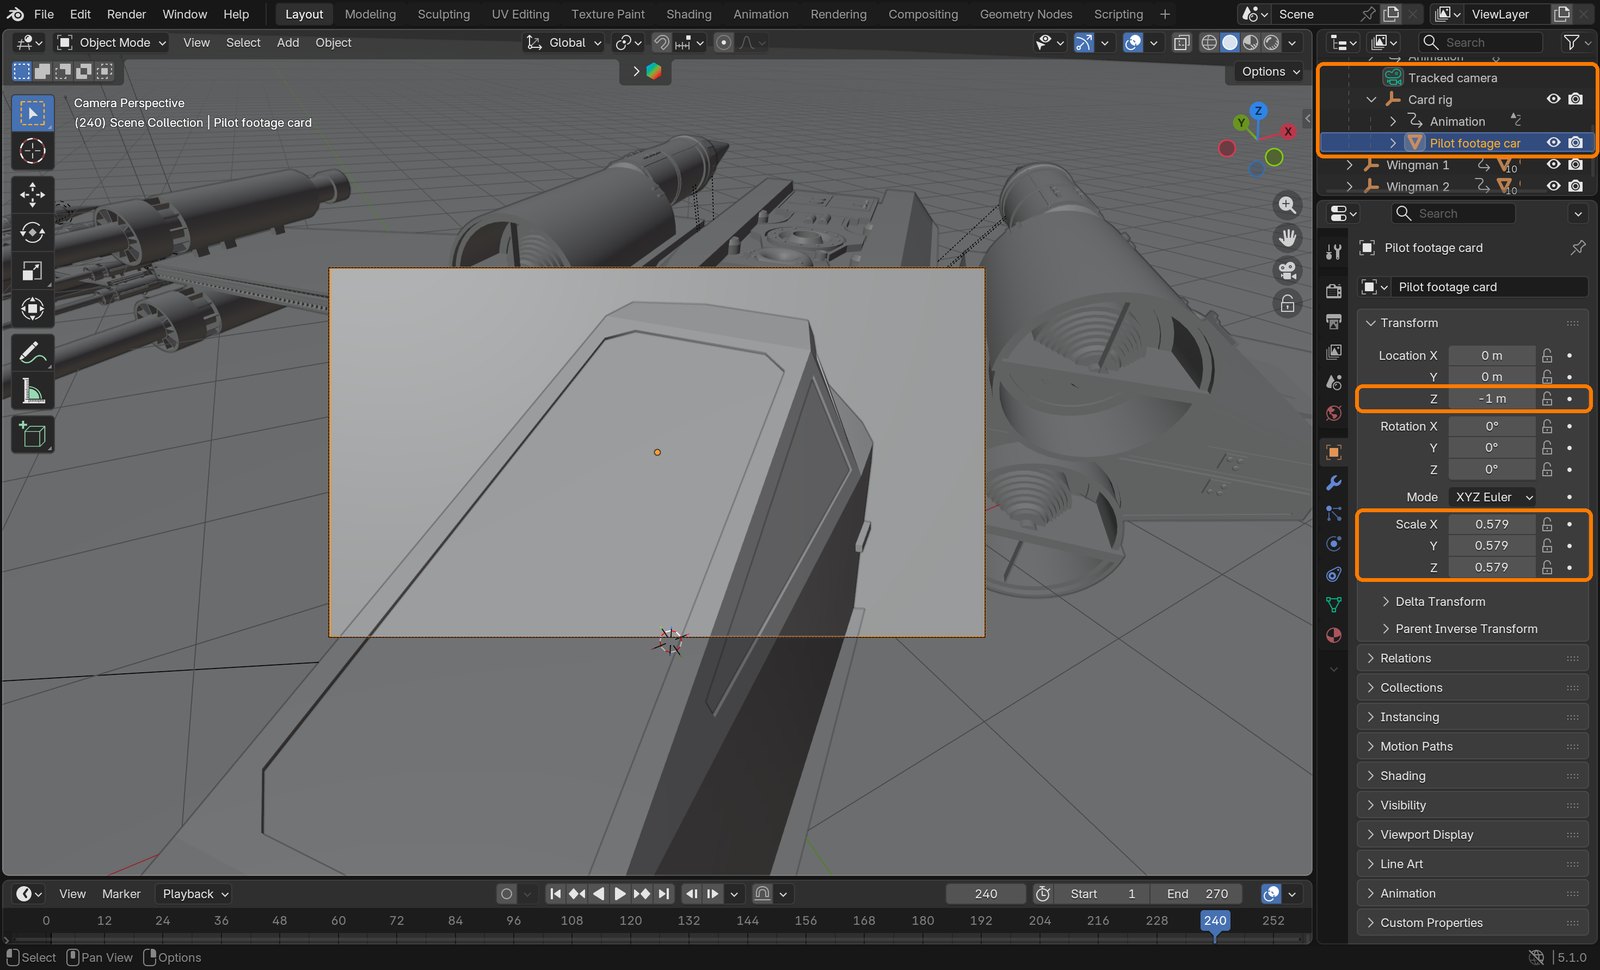Open rotation Mode XYZ Euler dropdown
This screenshot has height=970, width=1600.
point(1493,497)
